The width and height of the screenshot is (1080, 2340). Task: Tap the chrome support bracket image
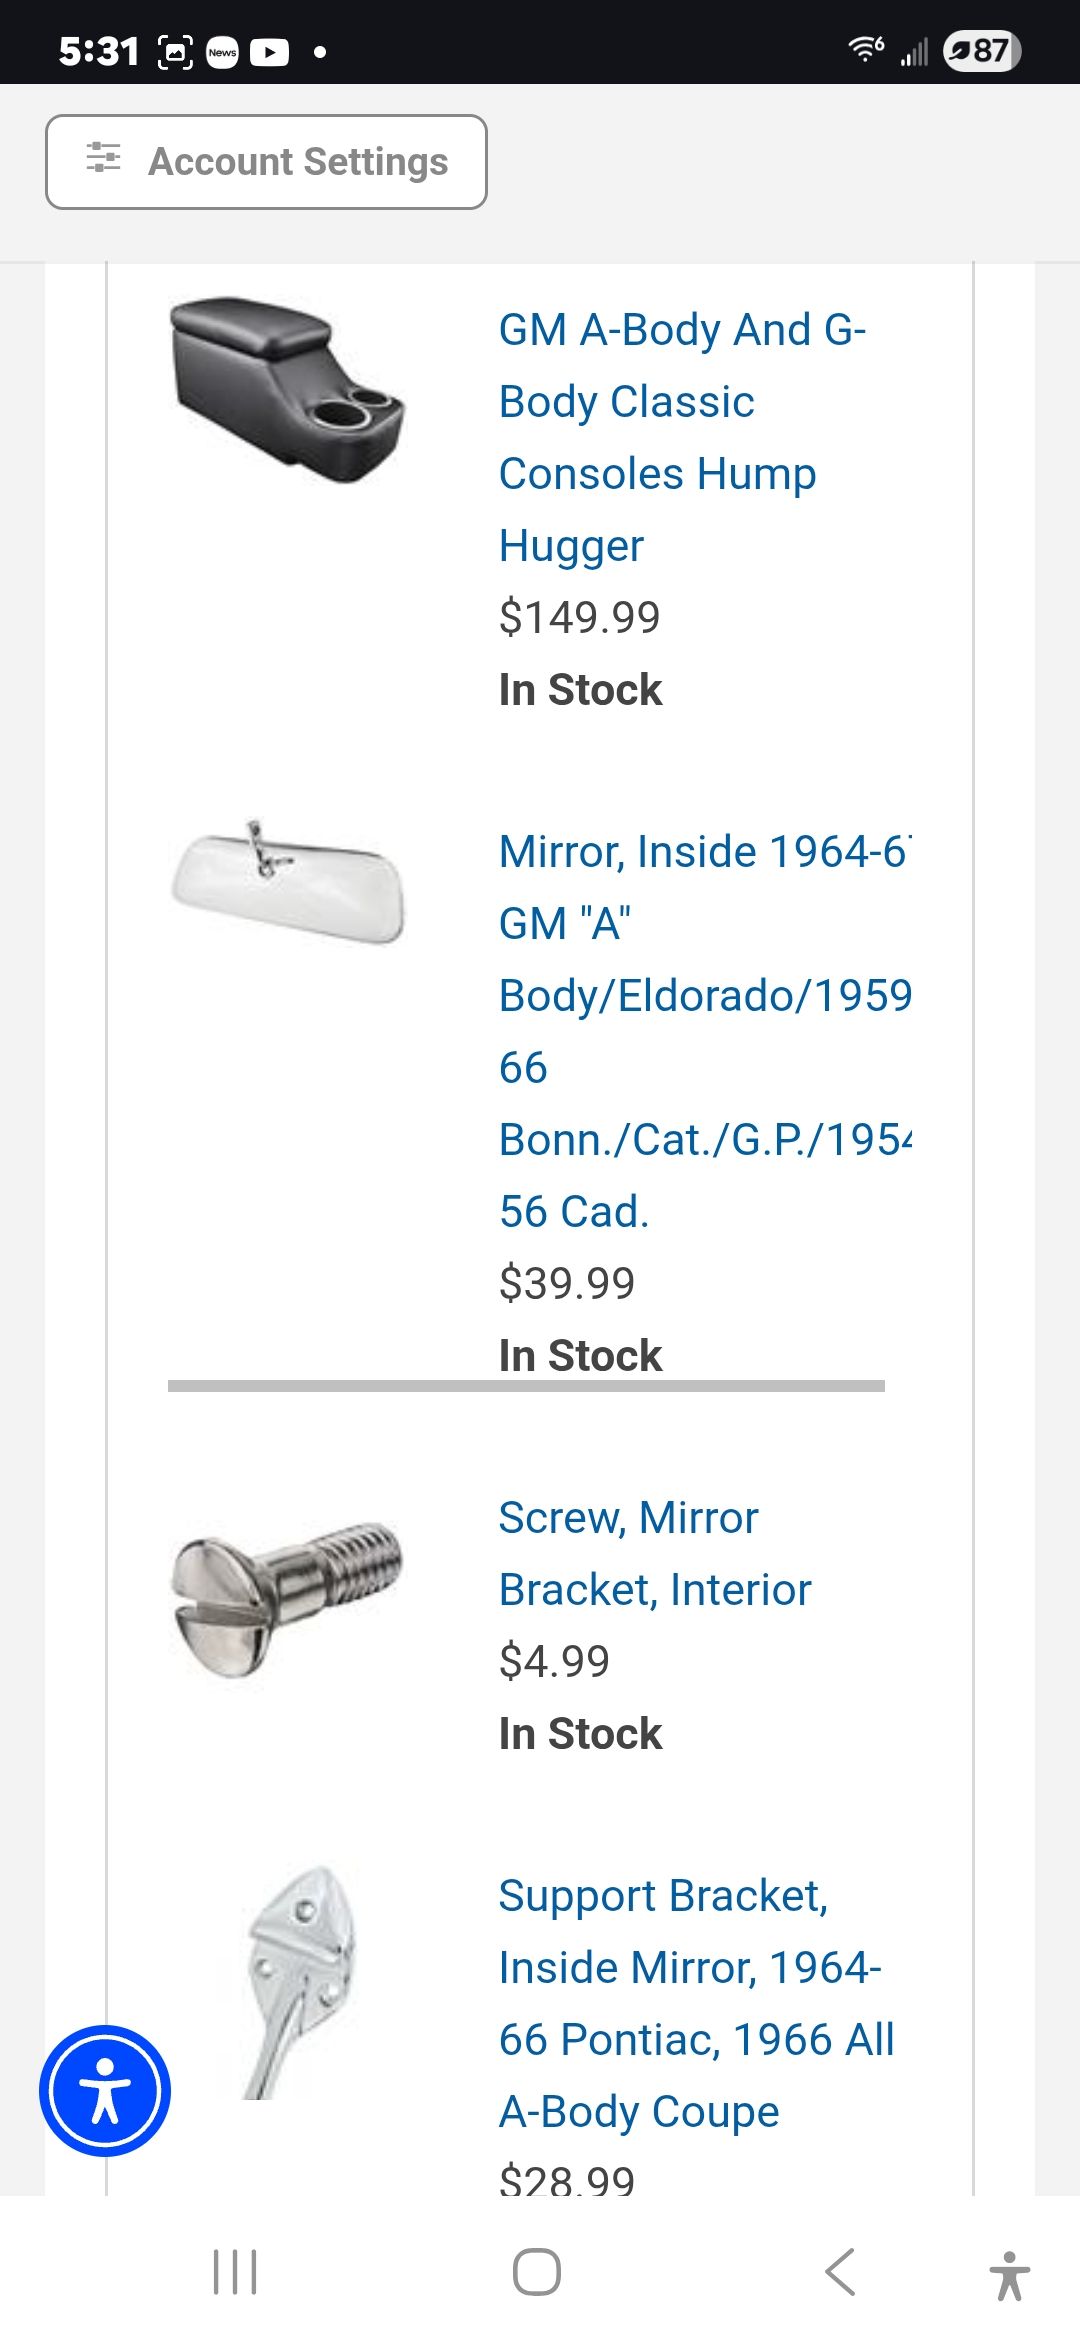pos(298,1982)
